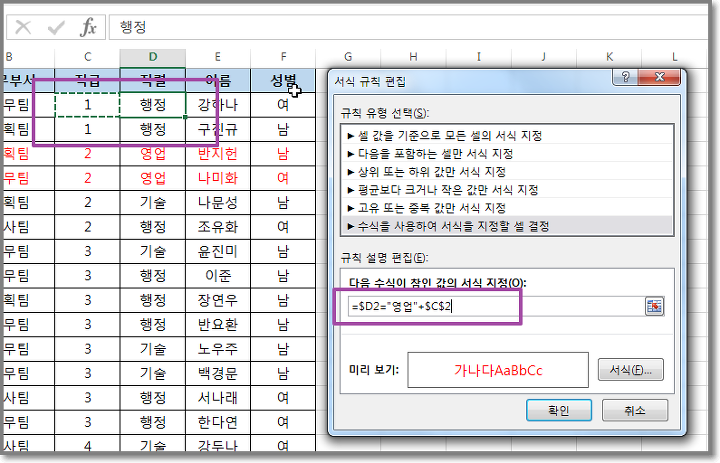Screen dimensions: 720x463
Task: Click the 확인 button
Action: [x=559, y=410]
